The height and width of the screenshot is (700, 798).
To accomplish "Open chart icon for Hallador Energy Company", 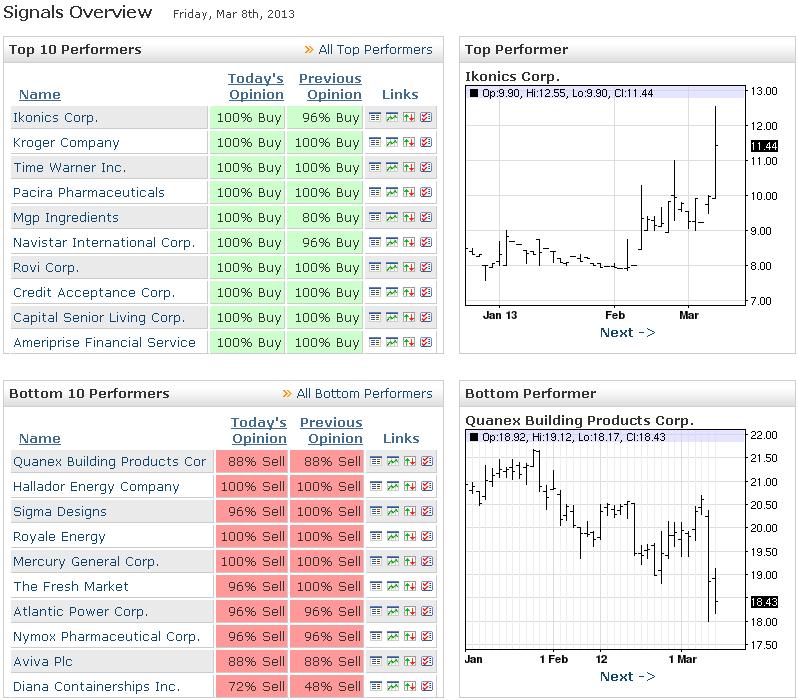I will pyautogui.click(x=393, y=486).
